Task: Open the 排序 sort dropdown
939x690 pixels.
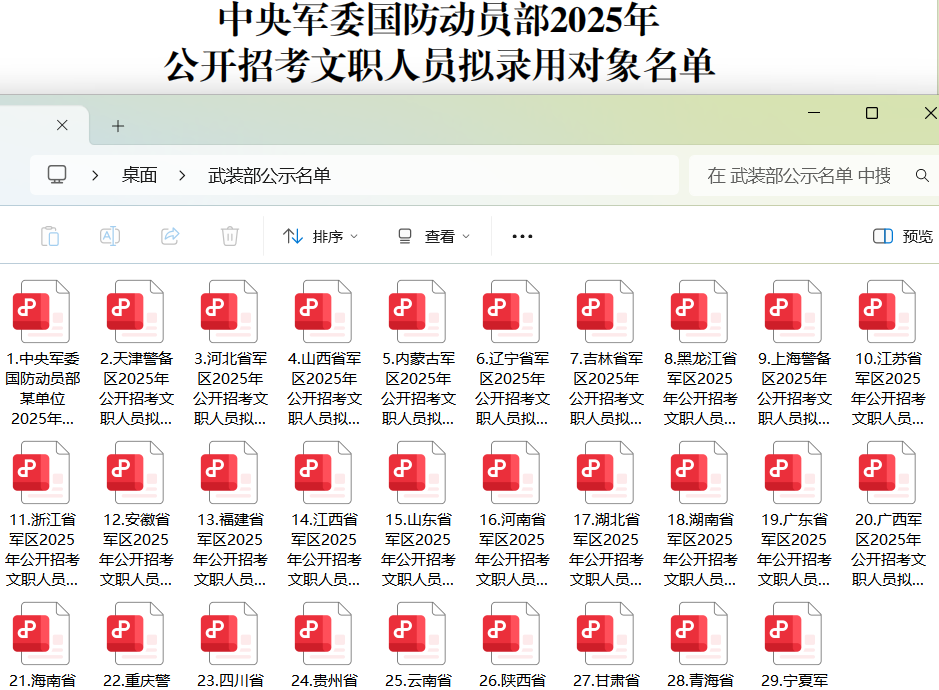Action: 321,237
